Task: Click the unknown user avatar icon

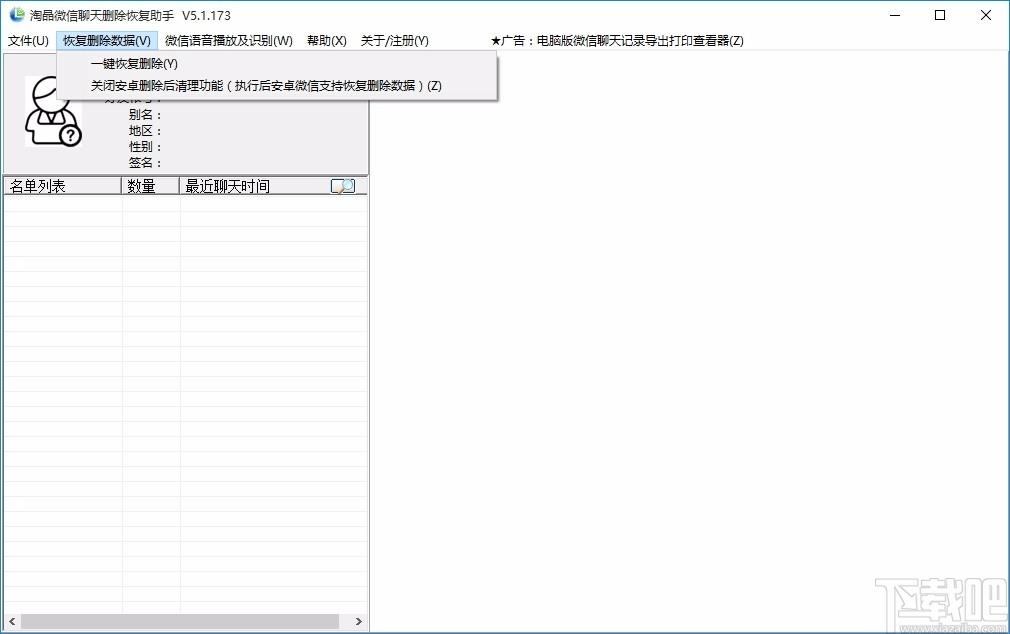Action: 53,111
